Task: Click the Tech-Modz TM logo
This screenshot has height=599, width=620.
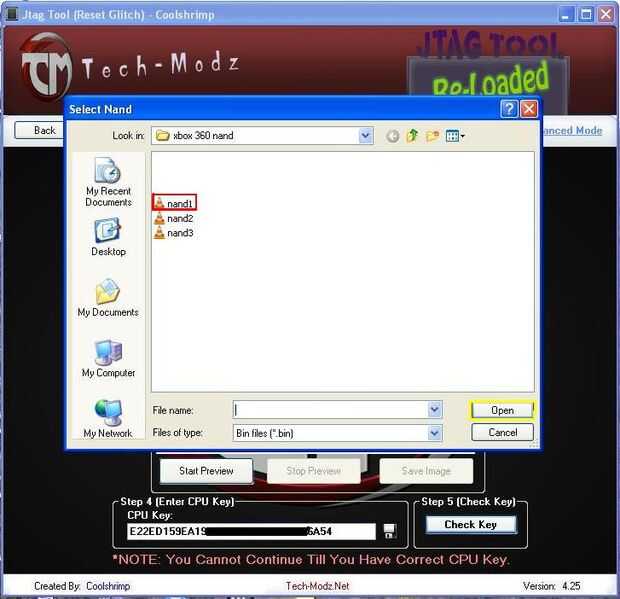Action: tap(46, 66)
